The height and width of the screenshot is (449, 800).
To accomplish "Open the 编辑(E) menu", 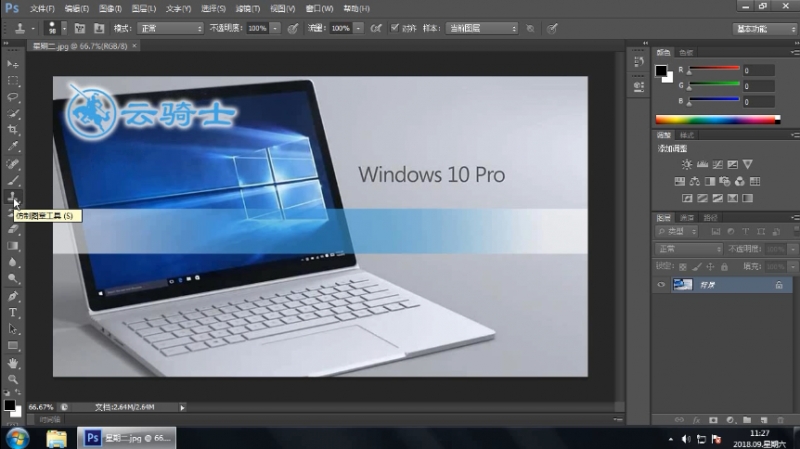I will 77,9.
